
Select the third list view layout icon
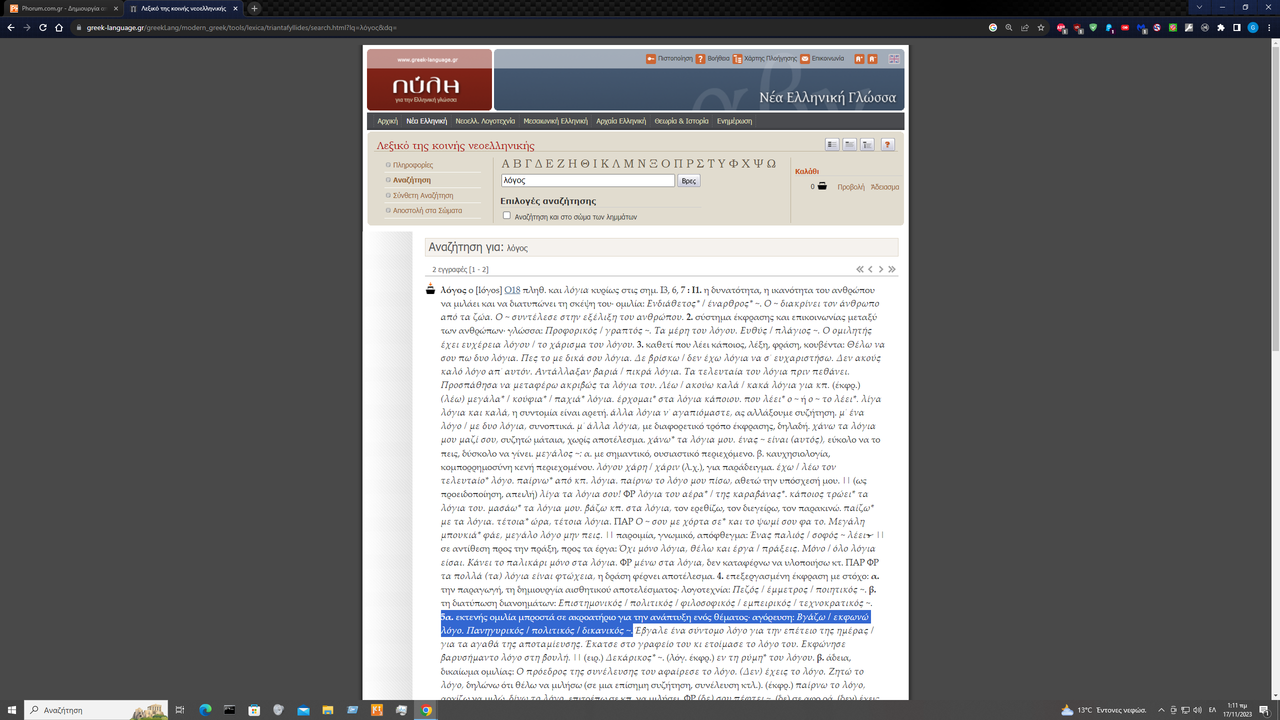pos(867,145)
